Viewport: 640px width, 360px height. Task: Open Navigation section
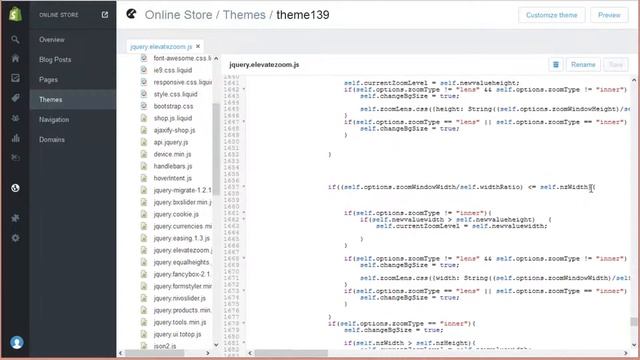point(54,120)
